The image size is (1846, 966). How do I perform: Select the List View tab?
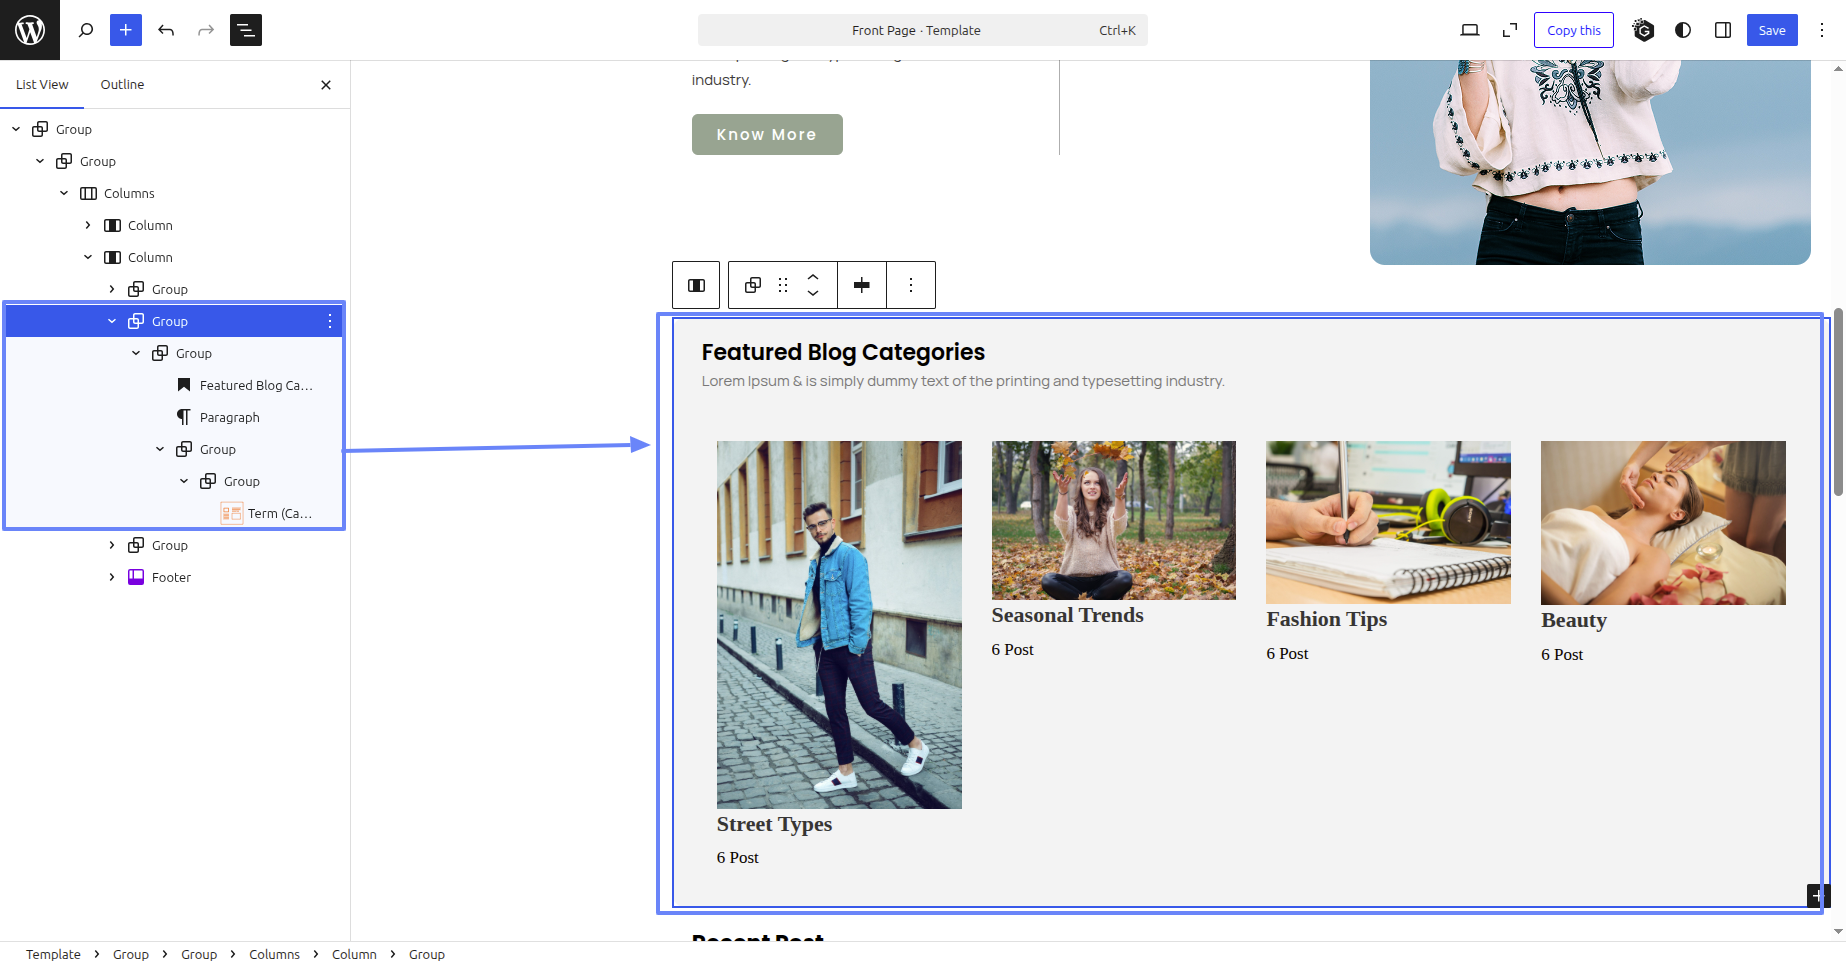point(42,85)
